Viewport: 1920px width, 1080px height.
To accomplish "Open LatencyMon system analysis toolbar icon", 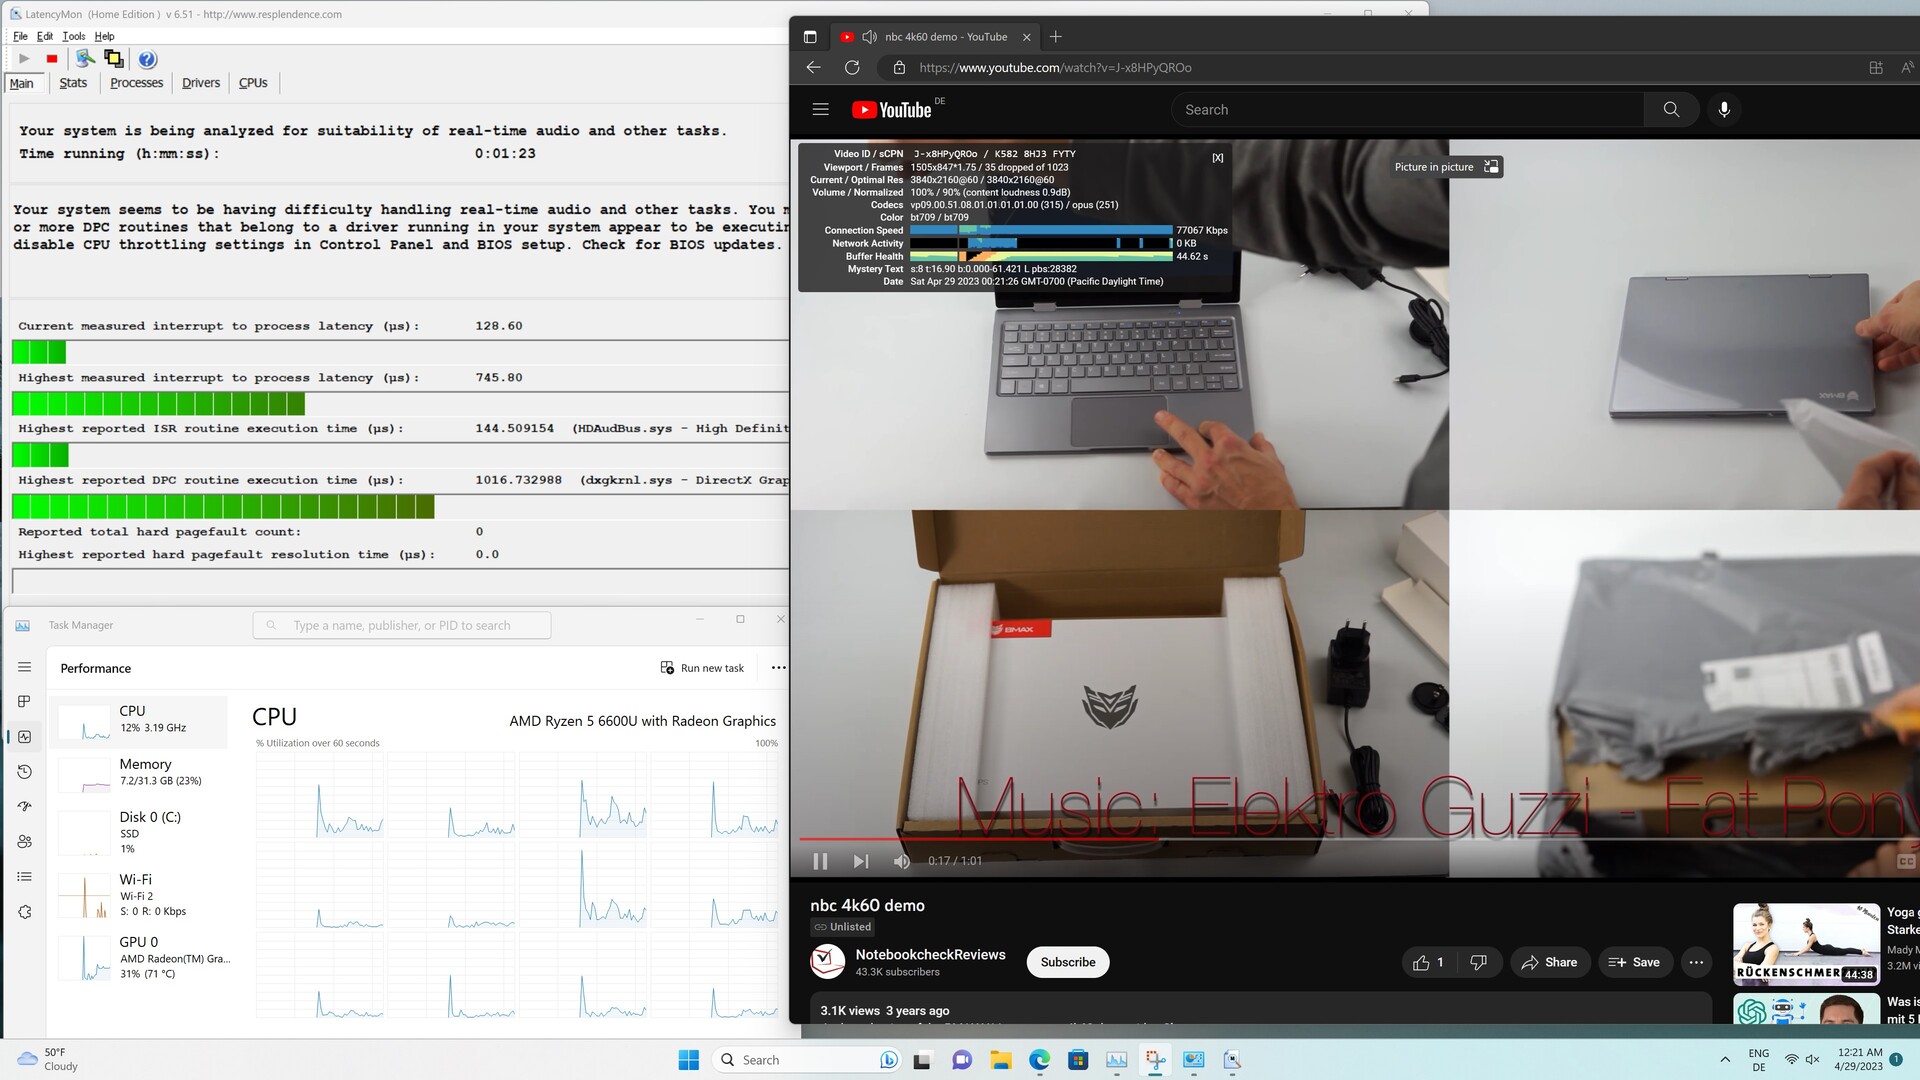I will pos(85,59).
